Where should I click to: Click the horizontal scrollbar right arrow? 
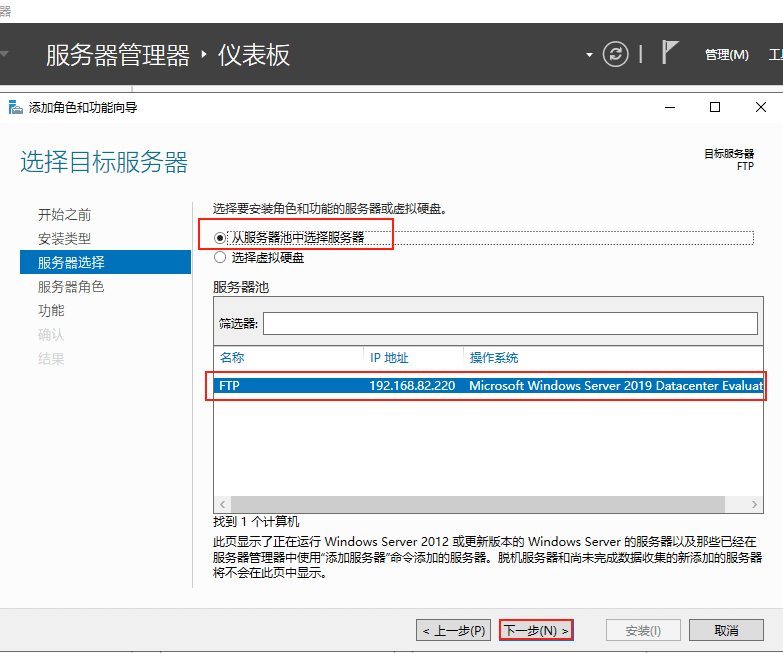coord(755,504)
